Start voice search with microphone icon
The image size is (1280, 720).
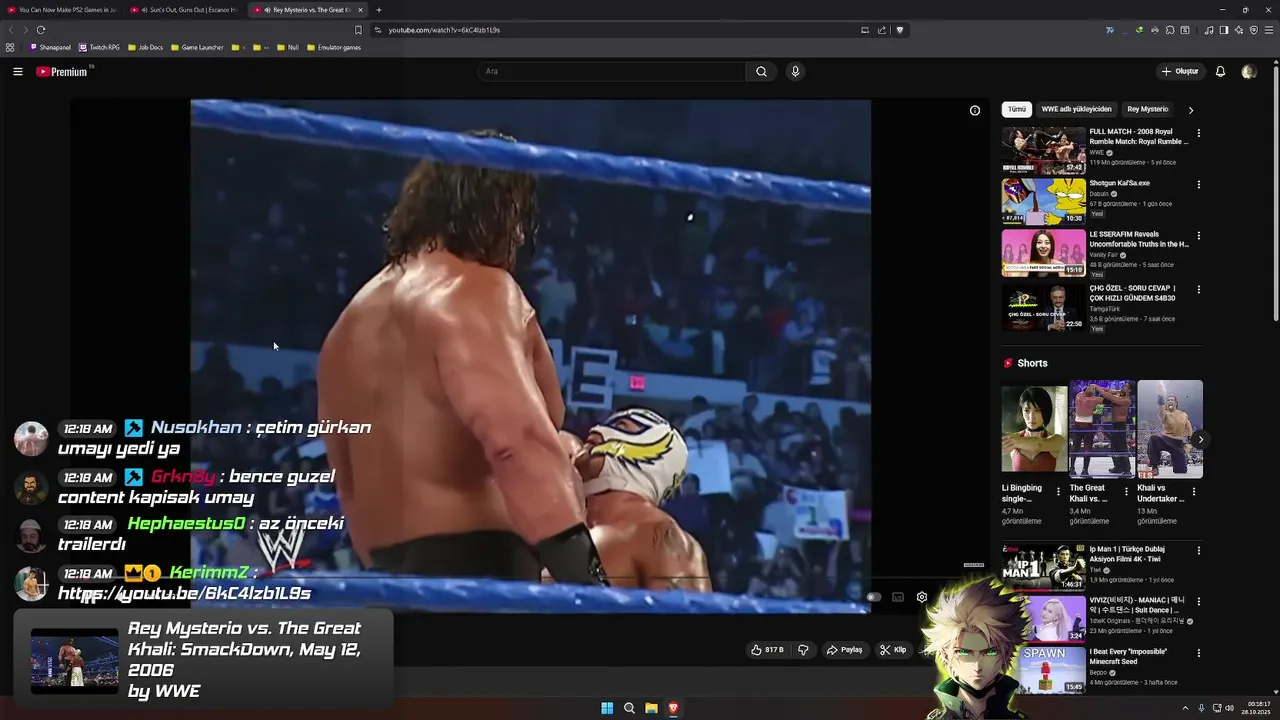(x=795, y=71)
